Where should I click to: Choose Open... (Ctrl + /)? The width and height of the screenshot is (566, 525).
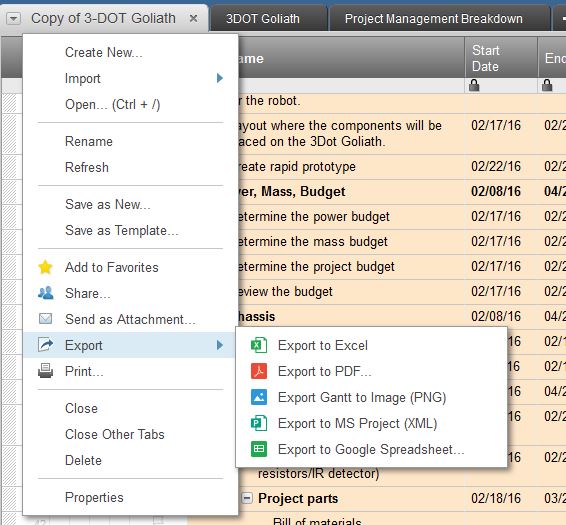[113, 105]
